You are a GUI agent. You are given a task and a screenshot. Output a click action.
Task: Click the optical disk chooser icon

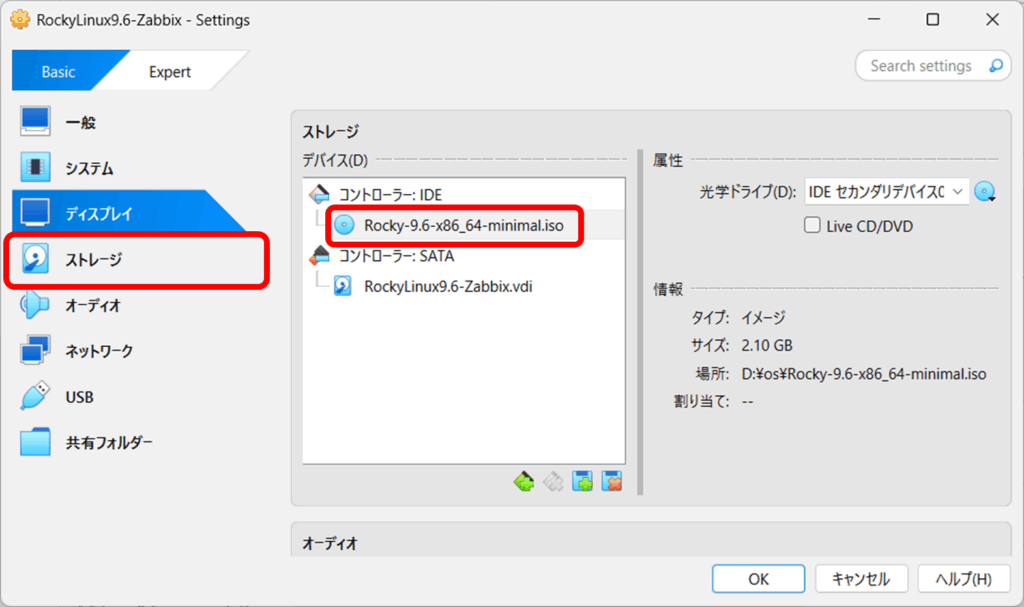(985, 192)
